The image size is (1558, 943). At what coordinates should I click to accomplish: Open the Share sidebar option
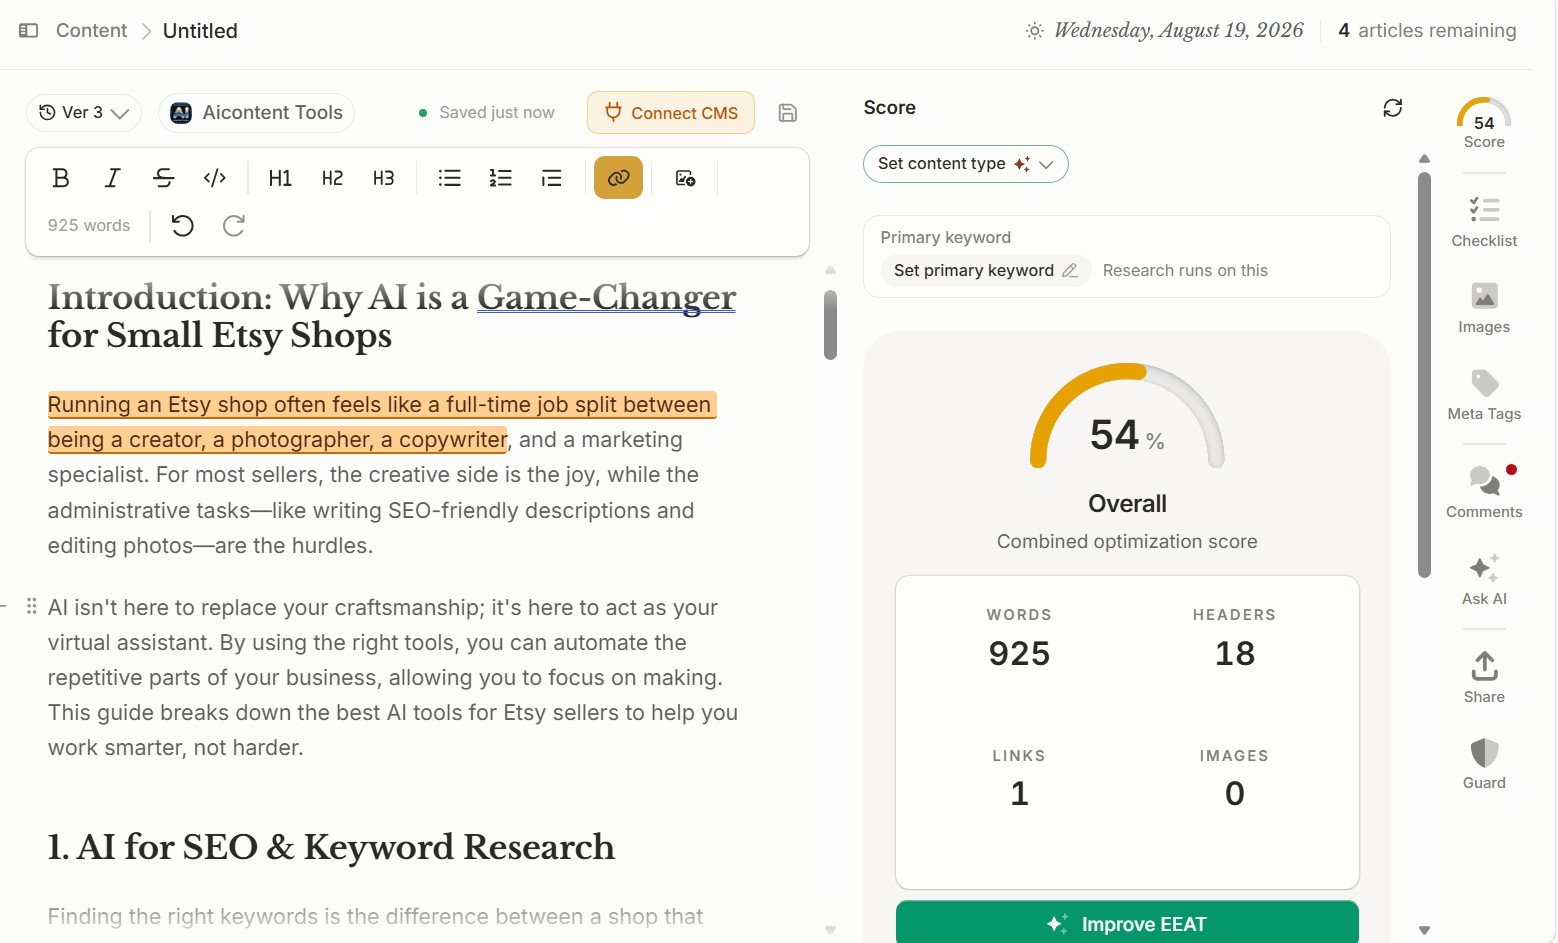[1484, 678]
